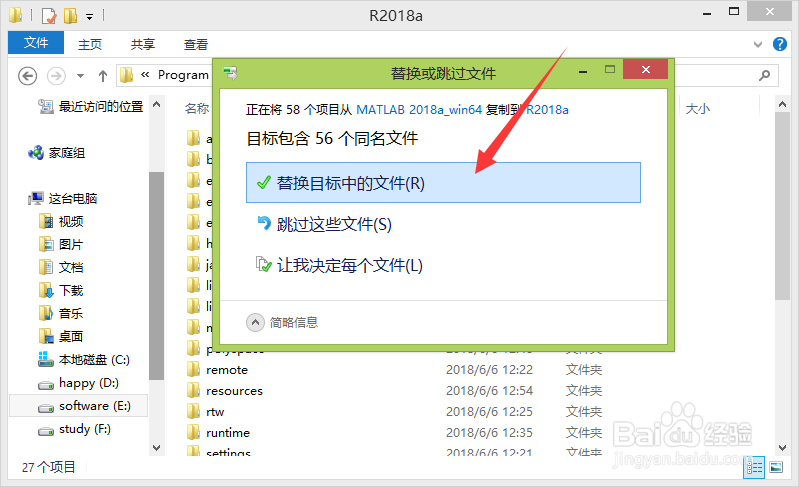The height and width of the screenshot is (487, 799).
Task: Click file list scroll up arrow
Action: 782,104
